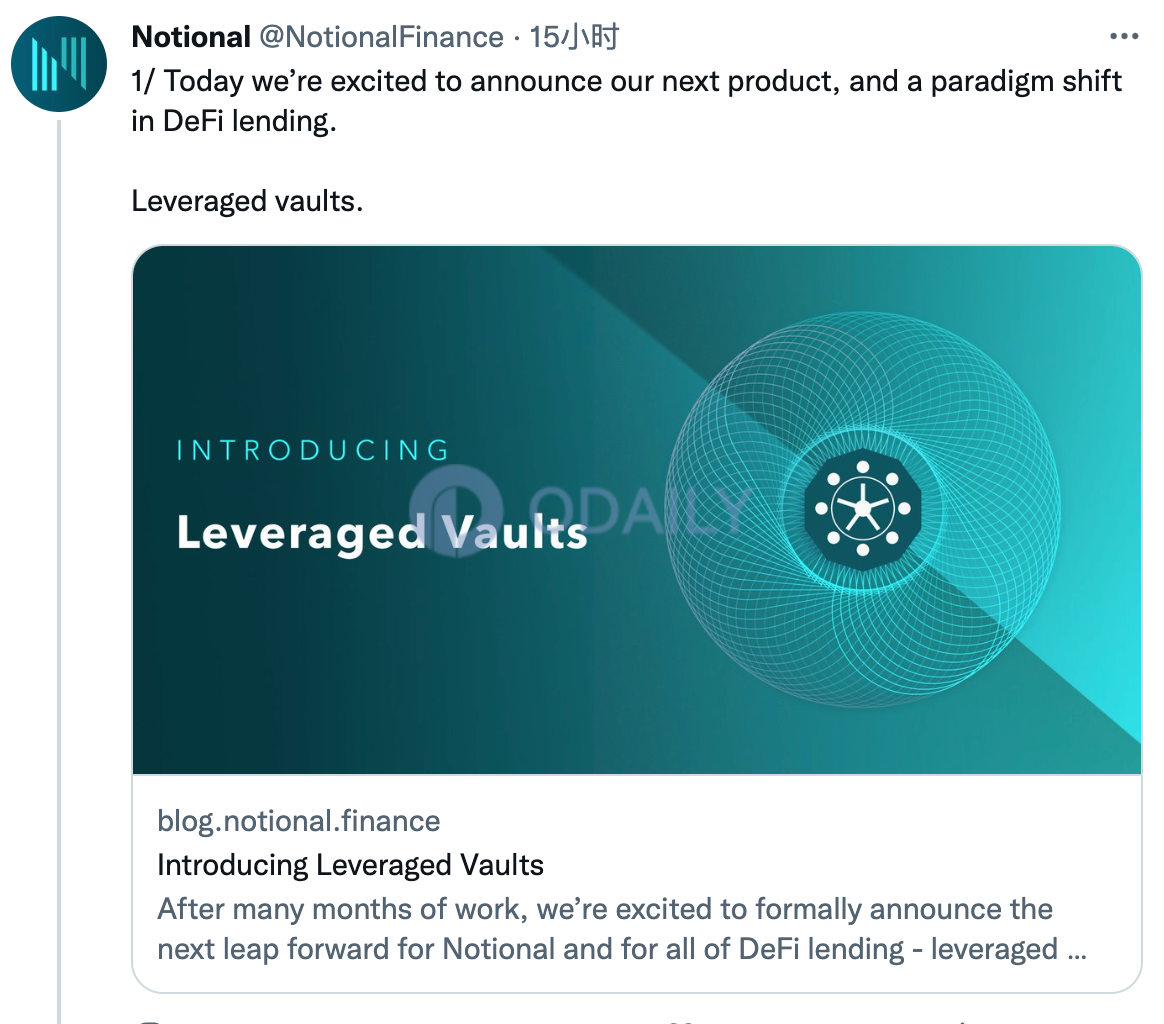Click the 'in DeFi lending.' tweet line
The width and height of the screenshot is (1164, 1024).
pyautogui.click(x=234, y=121)
